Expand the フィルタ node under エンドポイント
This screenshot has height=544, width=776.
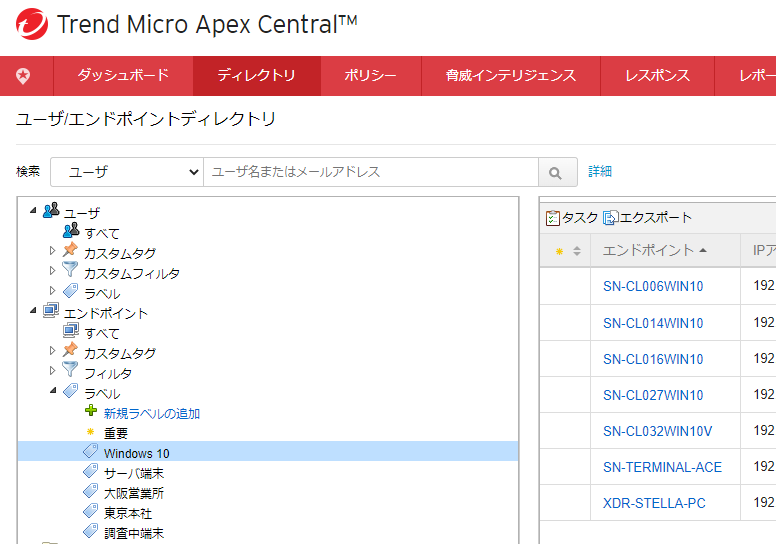tap(53, 372)
